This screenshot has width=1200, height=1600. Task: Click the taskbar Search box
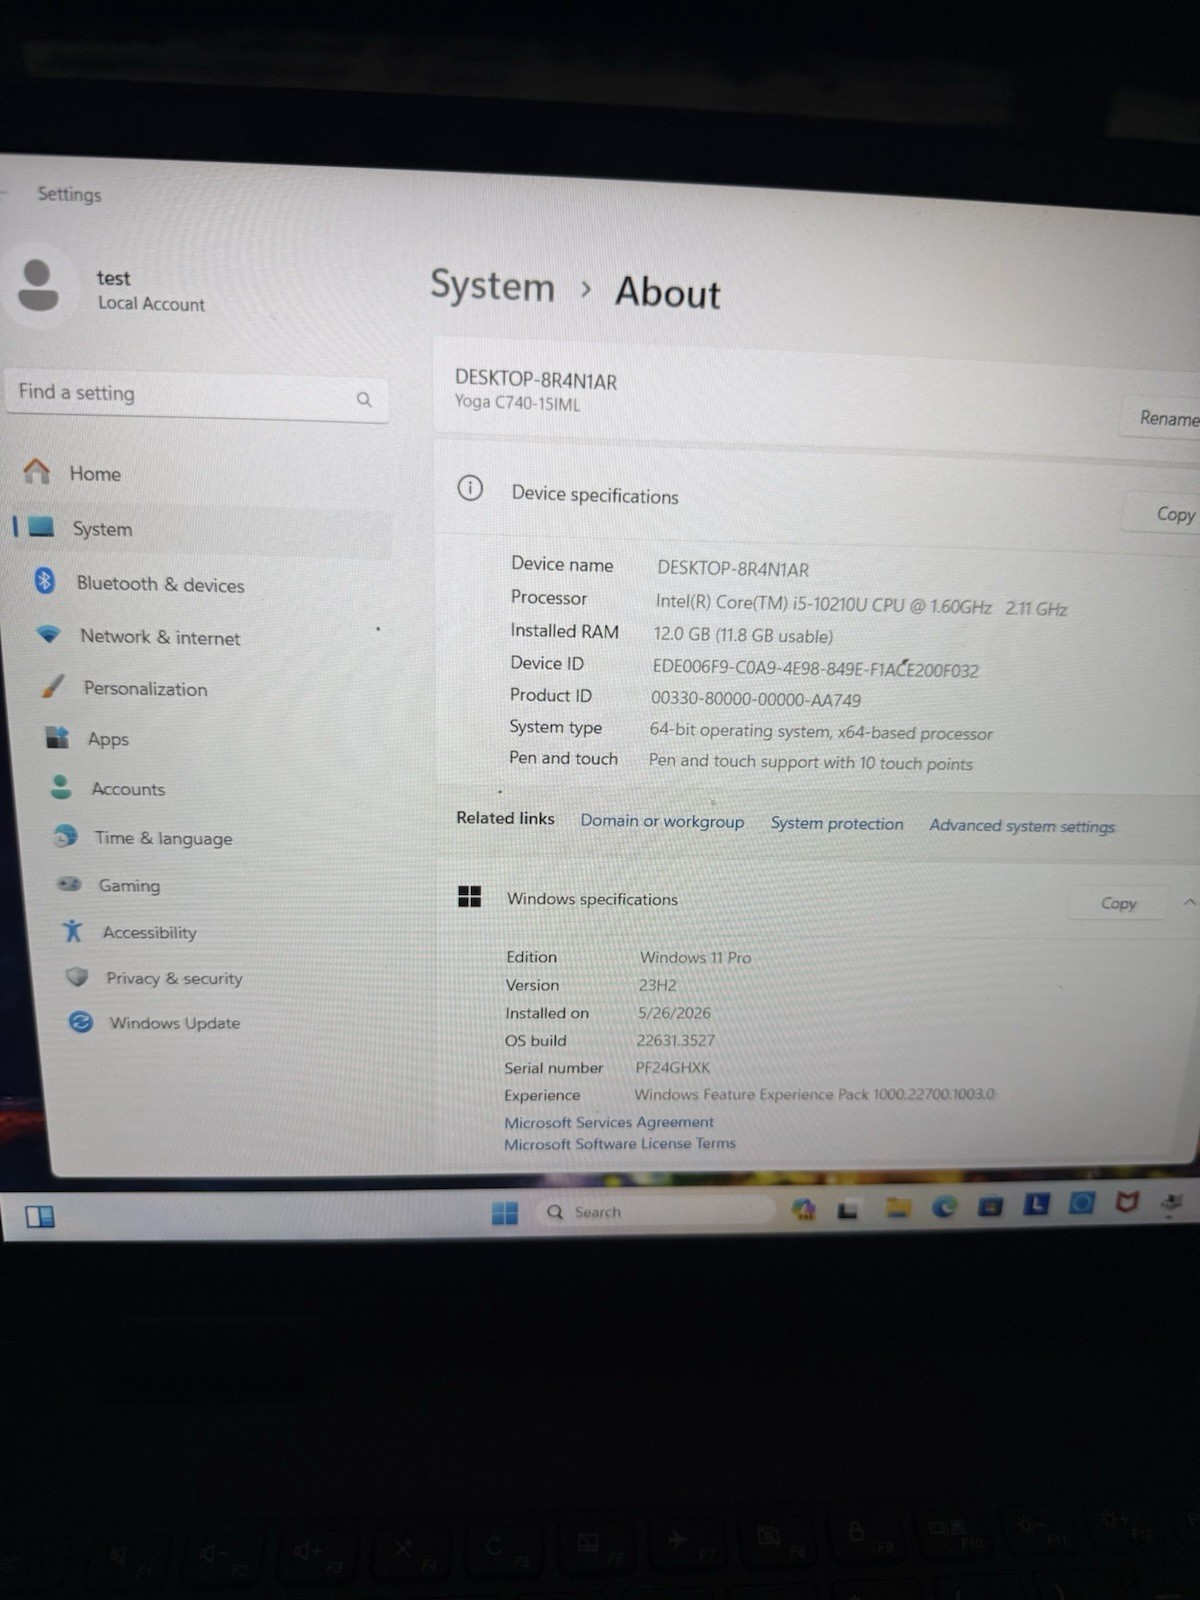(x=655, y=1212)
